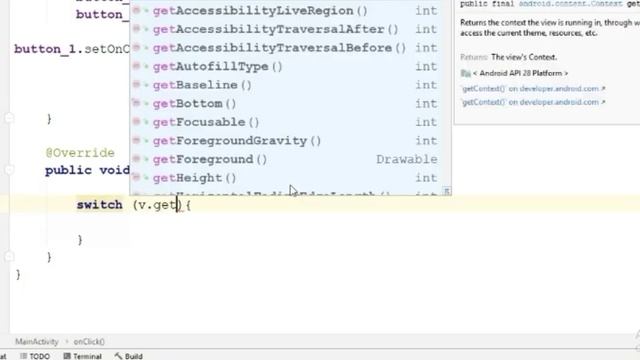Click method icon beside getHeight()
Image resolution: width=640 pixels, height=360 pixels.
(x=137, y=178)
